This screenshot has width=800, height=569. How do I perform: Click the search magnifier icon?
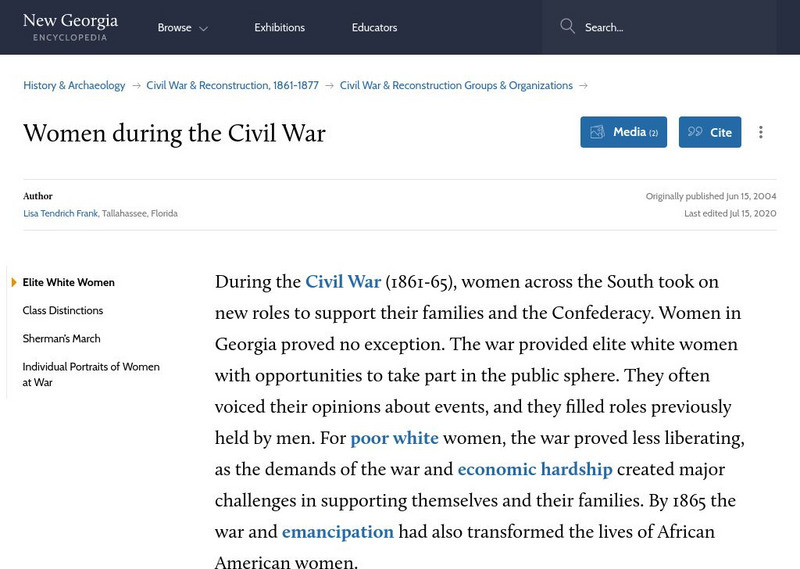pyautogui.click(x=568, y=27)
